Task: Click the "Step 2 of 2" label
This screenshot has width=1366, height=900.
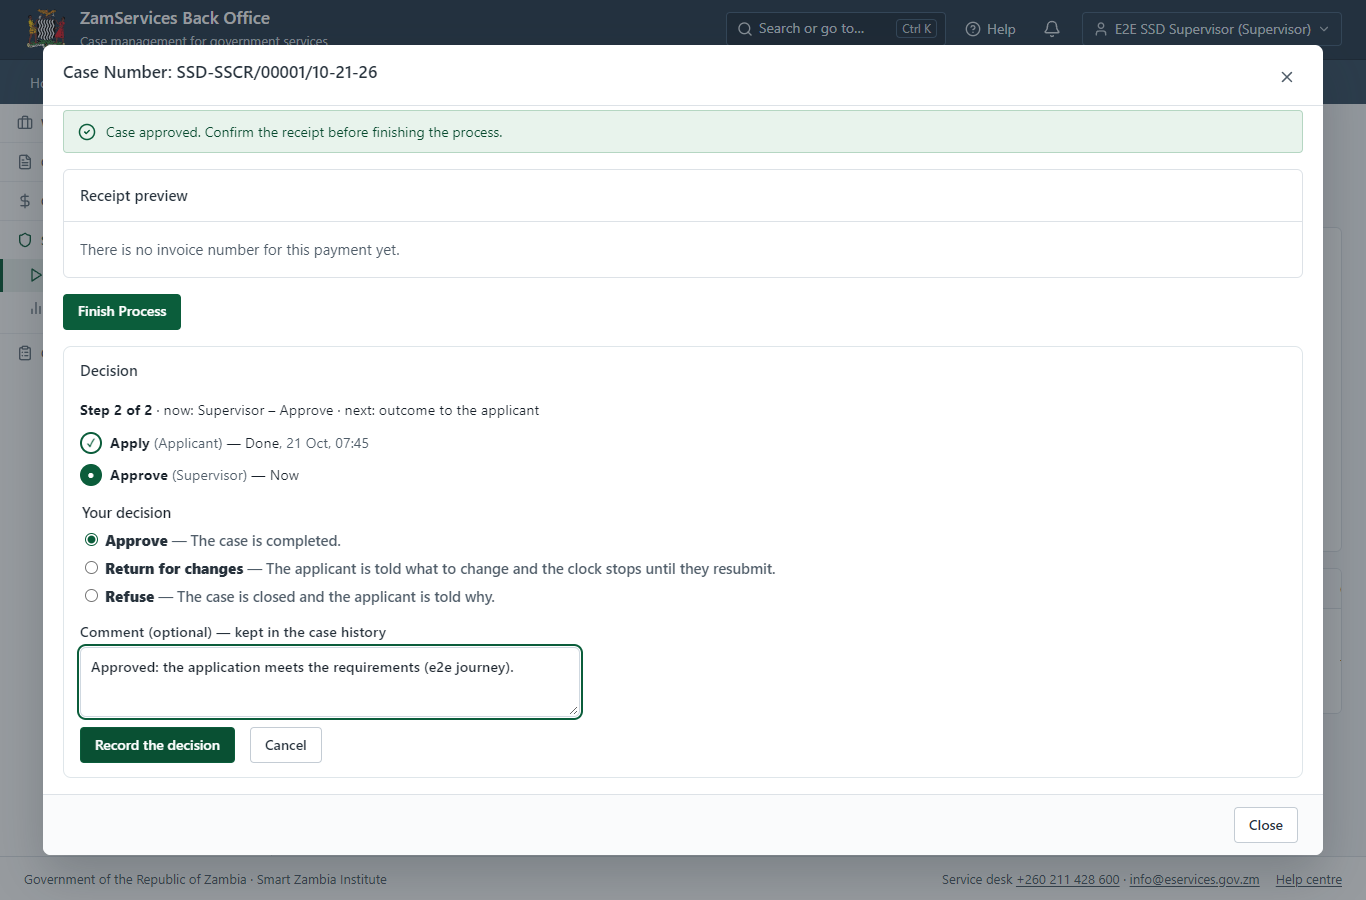Action: click(116, 410)
